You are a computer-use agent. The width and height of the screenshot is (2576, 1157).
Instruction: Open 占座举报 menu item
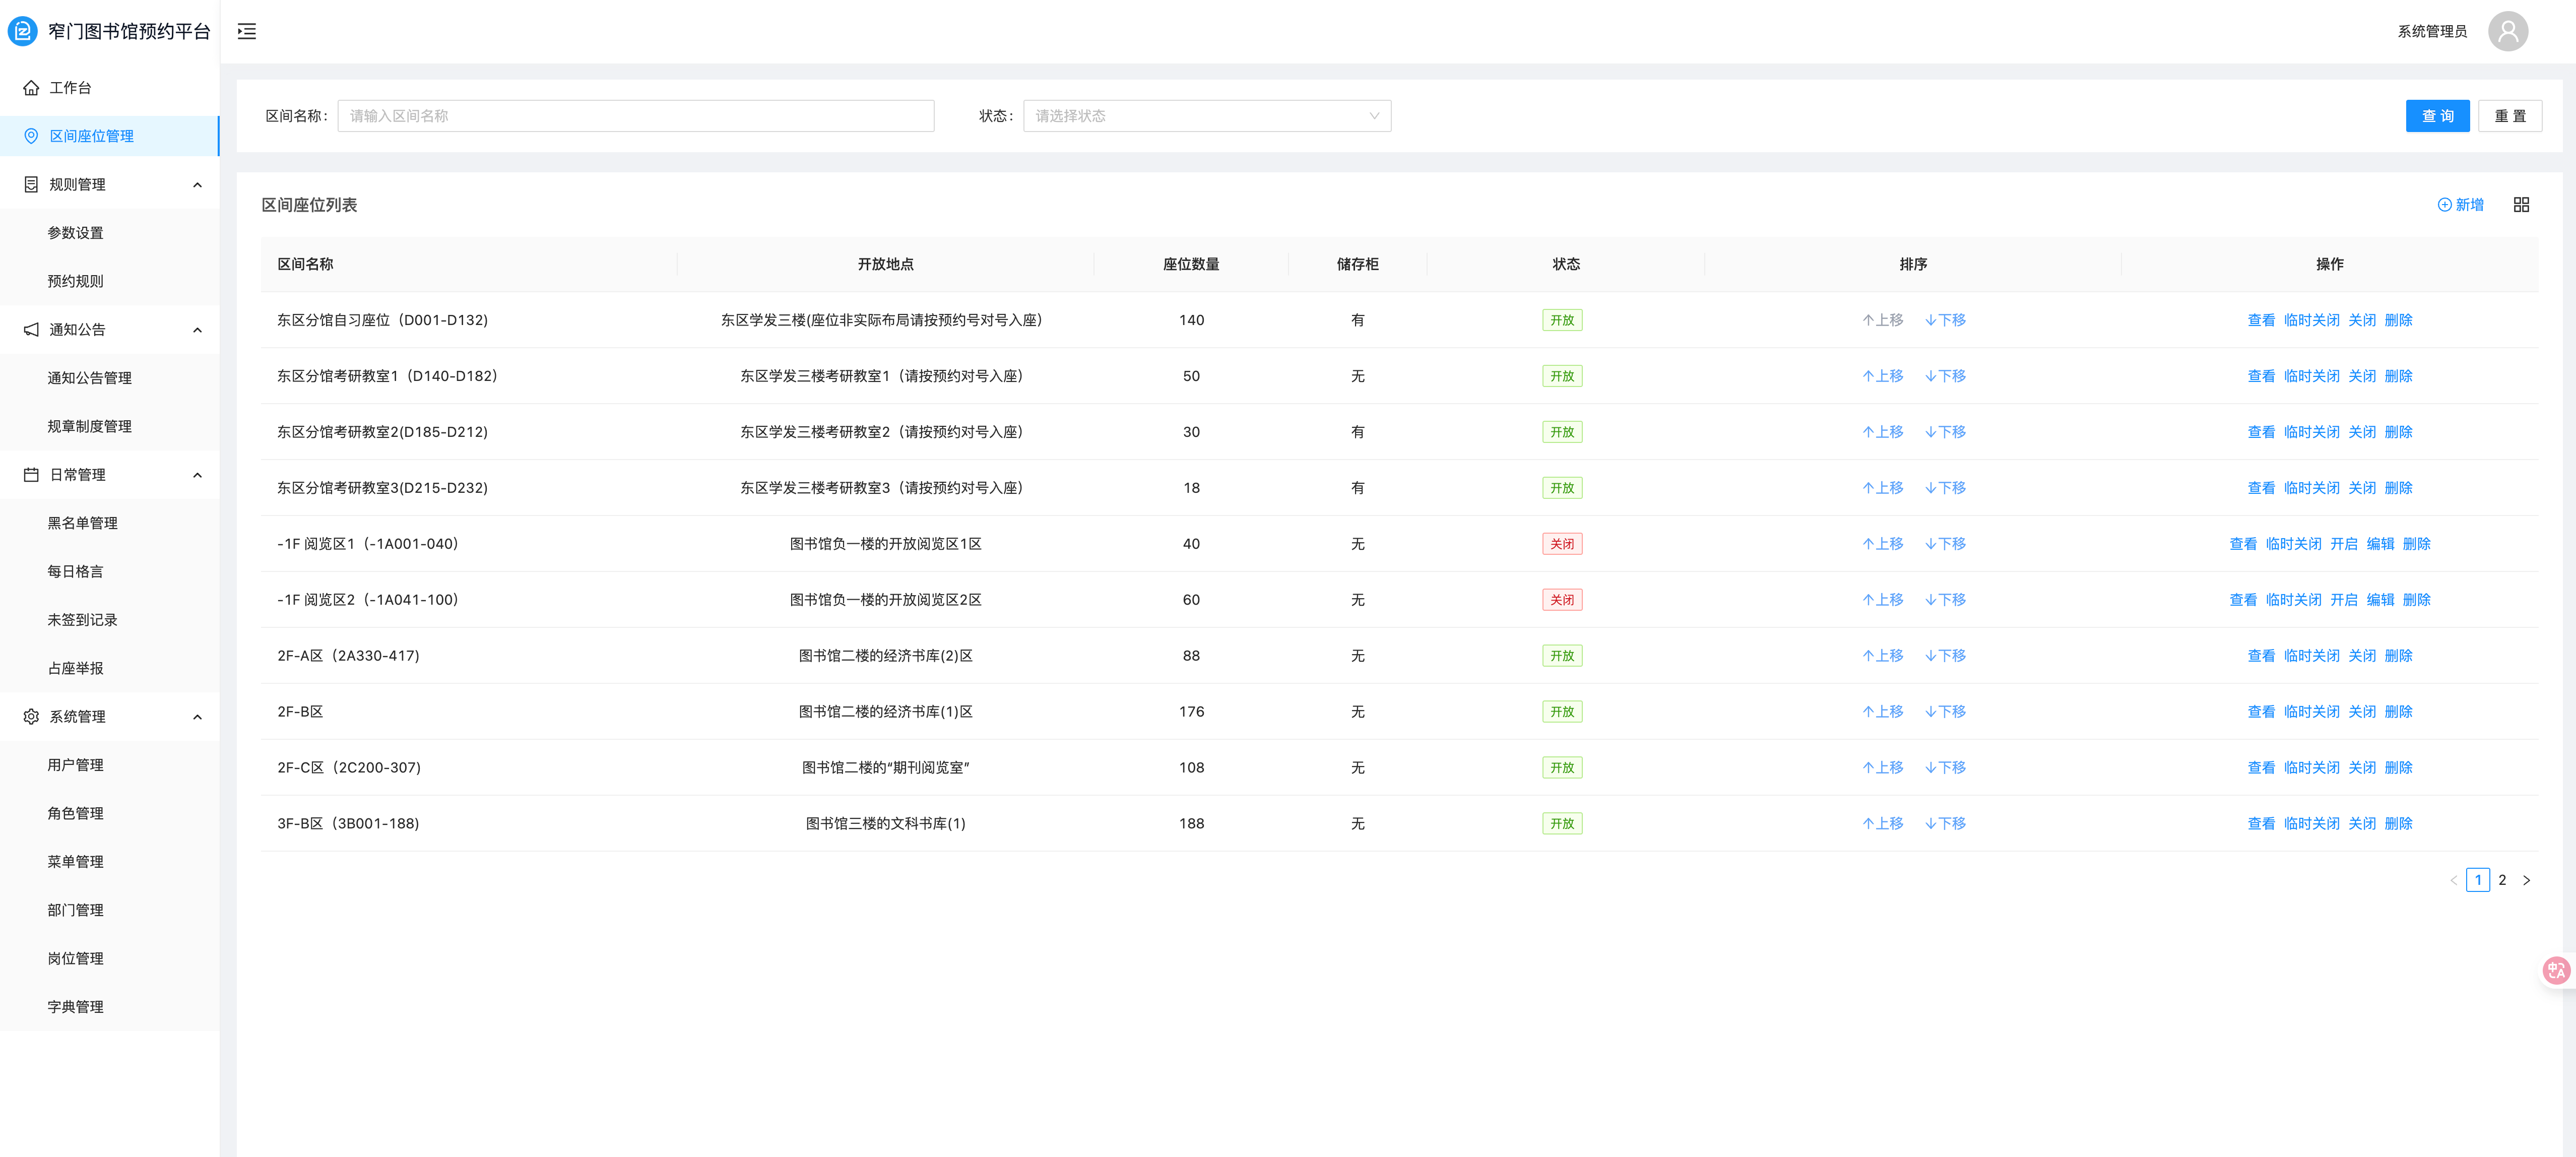tap(75, 668)
